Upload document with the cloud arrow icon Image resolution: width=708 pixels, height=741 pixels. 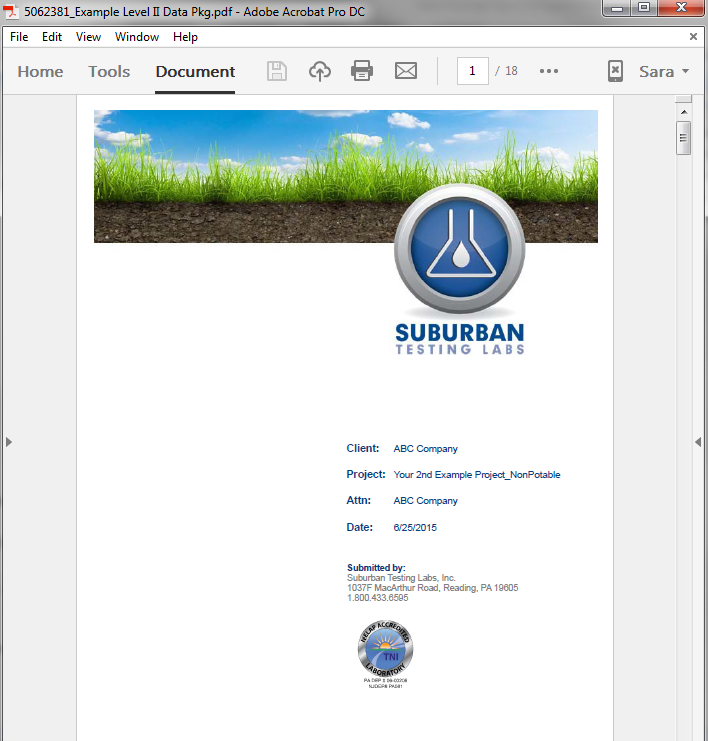(320, 71)
